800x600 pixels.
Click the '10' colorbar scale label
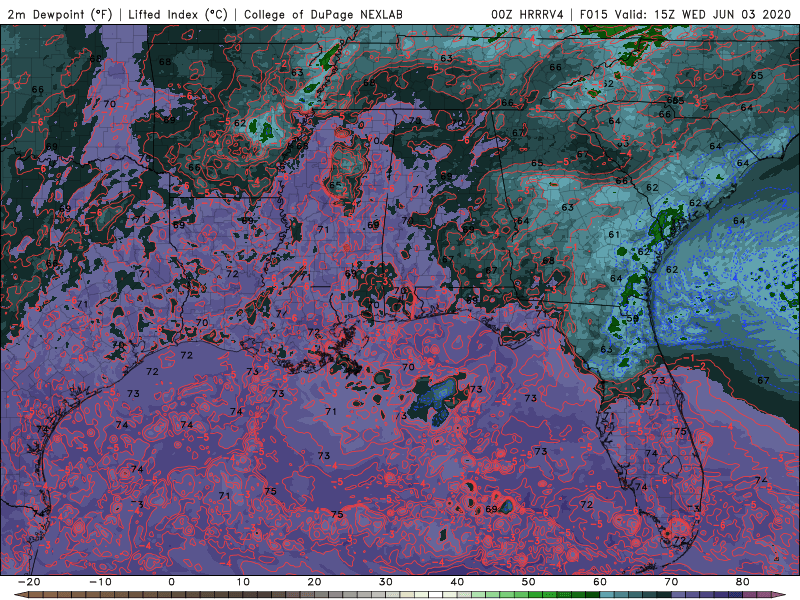243,582
